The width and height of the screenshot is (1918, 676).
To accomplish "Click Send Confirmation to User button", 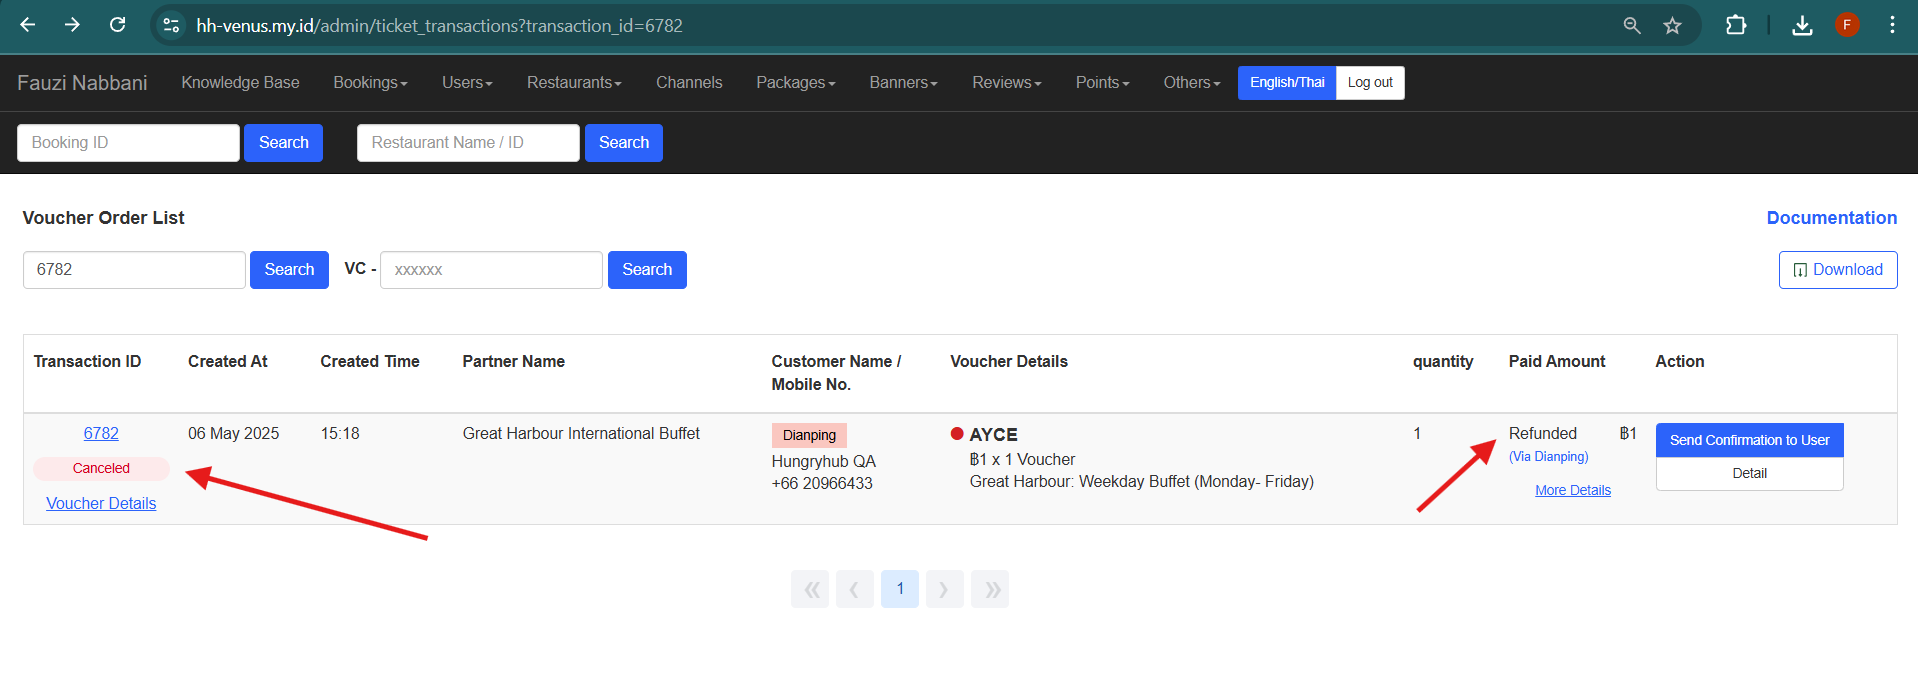I will click(x=1749, y=440).
